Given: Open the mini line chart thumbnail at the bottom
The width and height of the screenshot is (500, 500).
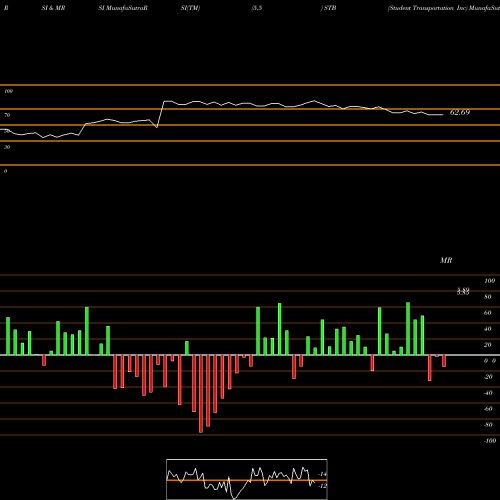Looking at the screenshot, I should (x=247, y=479).
